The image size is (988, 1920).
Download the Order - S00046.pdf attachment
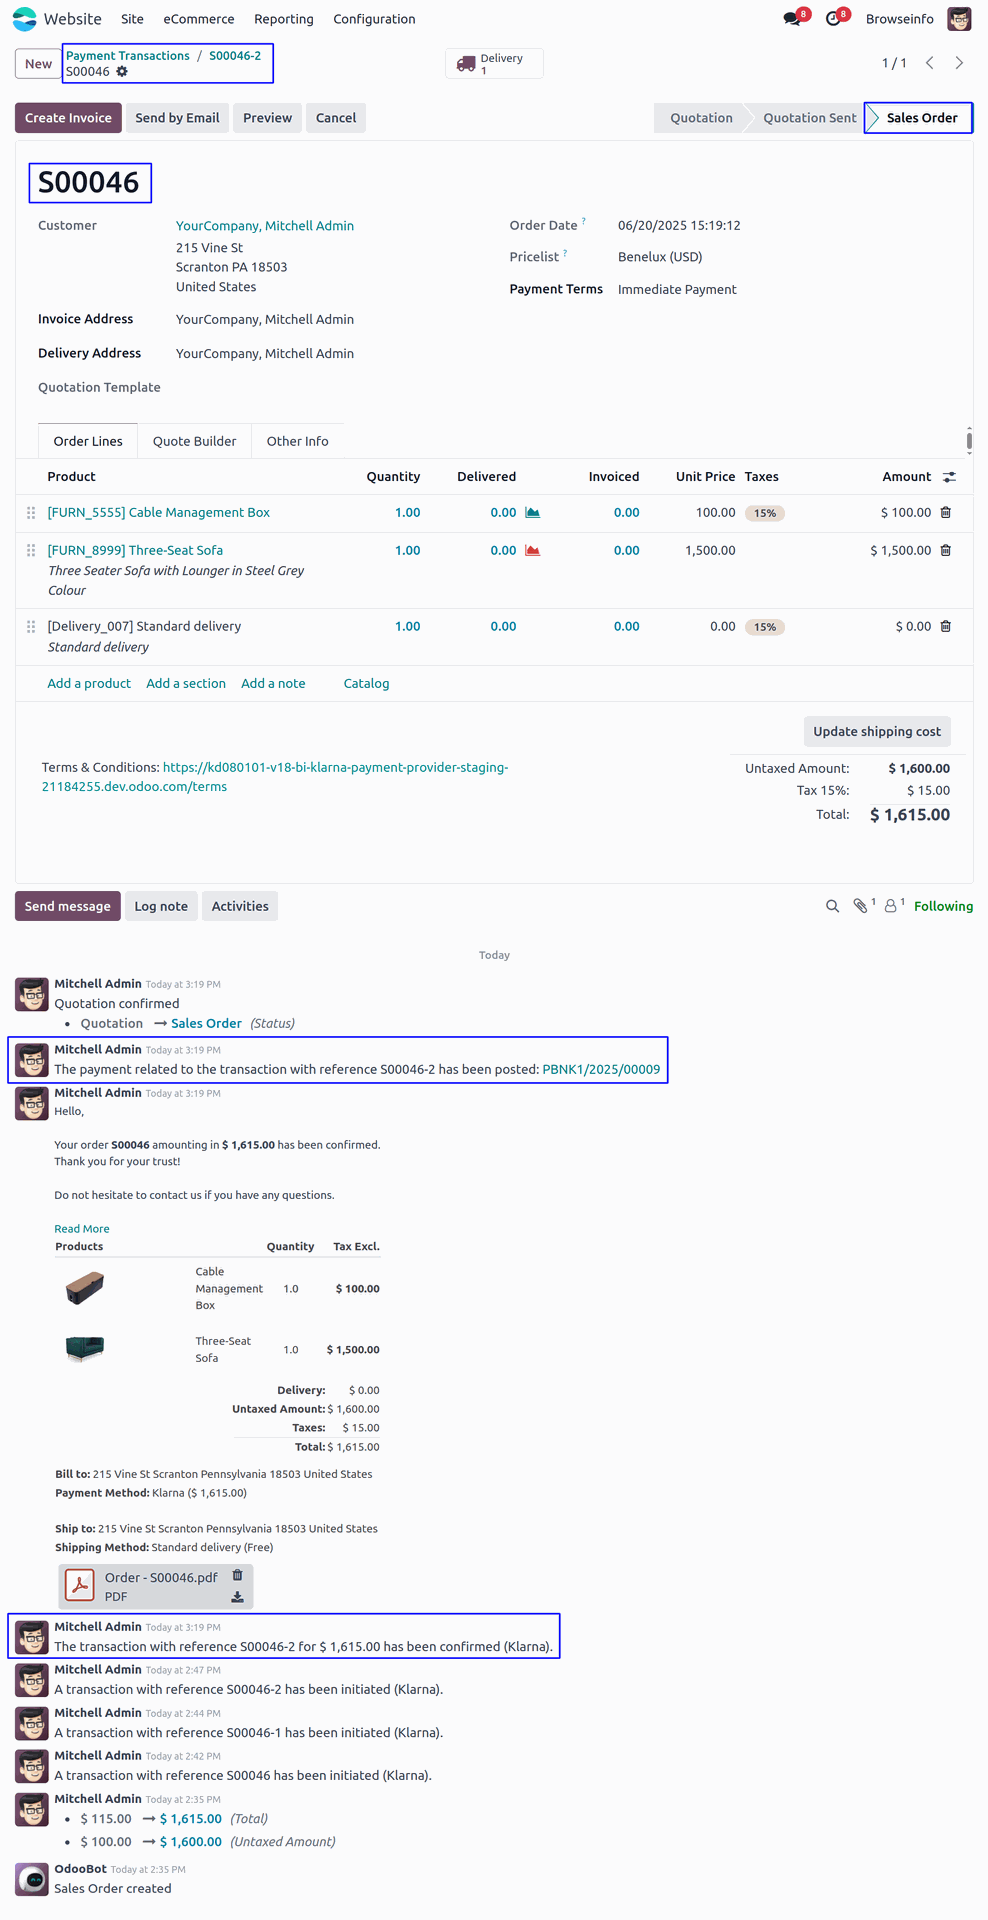pos(237,1597)
